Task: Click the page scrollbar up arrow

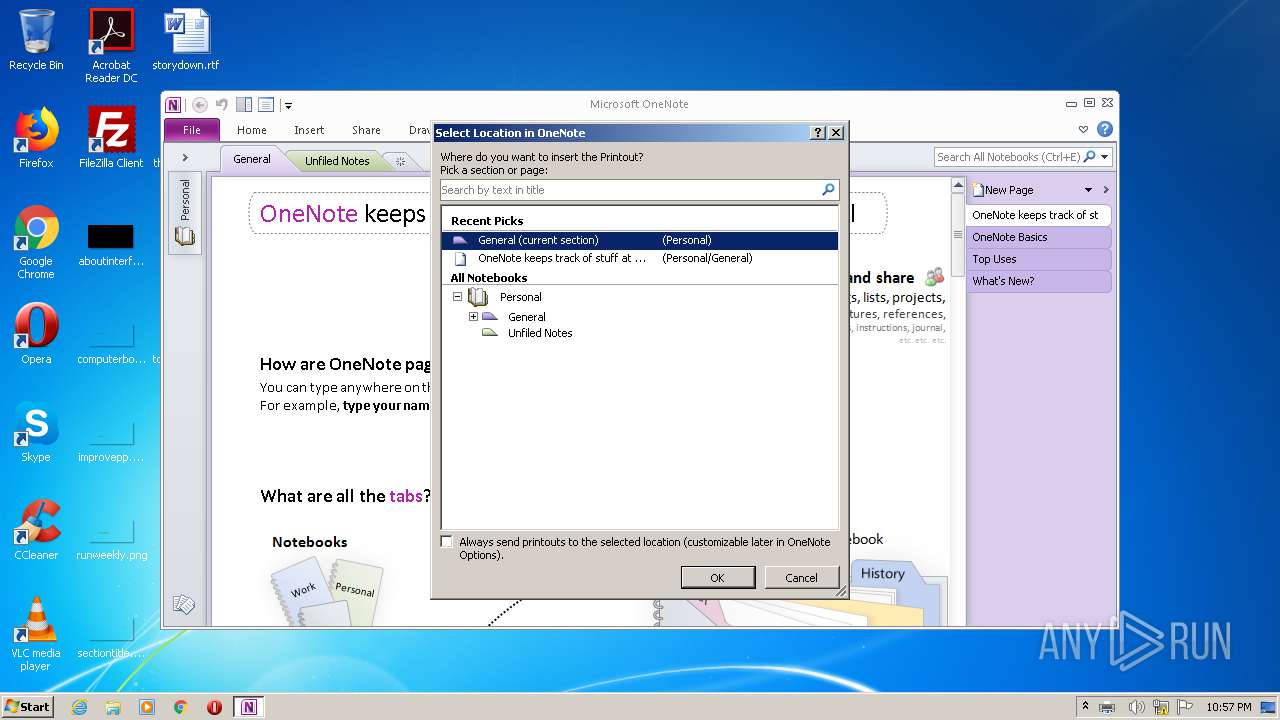Action: tap(957, 187)
